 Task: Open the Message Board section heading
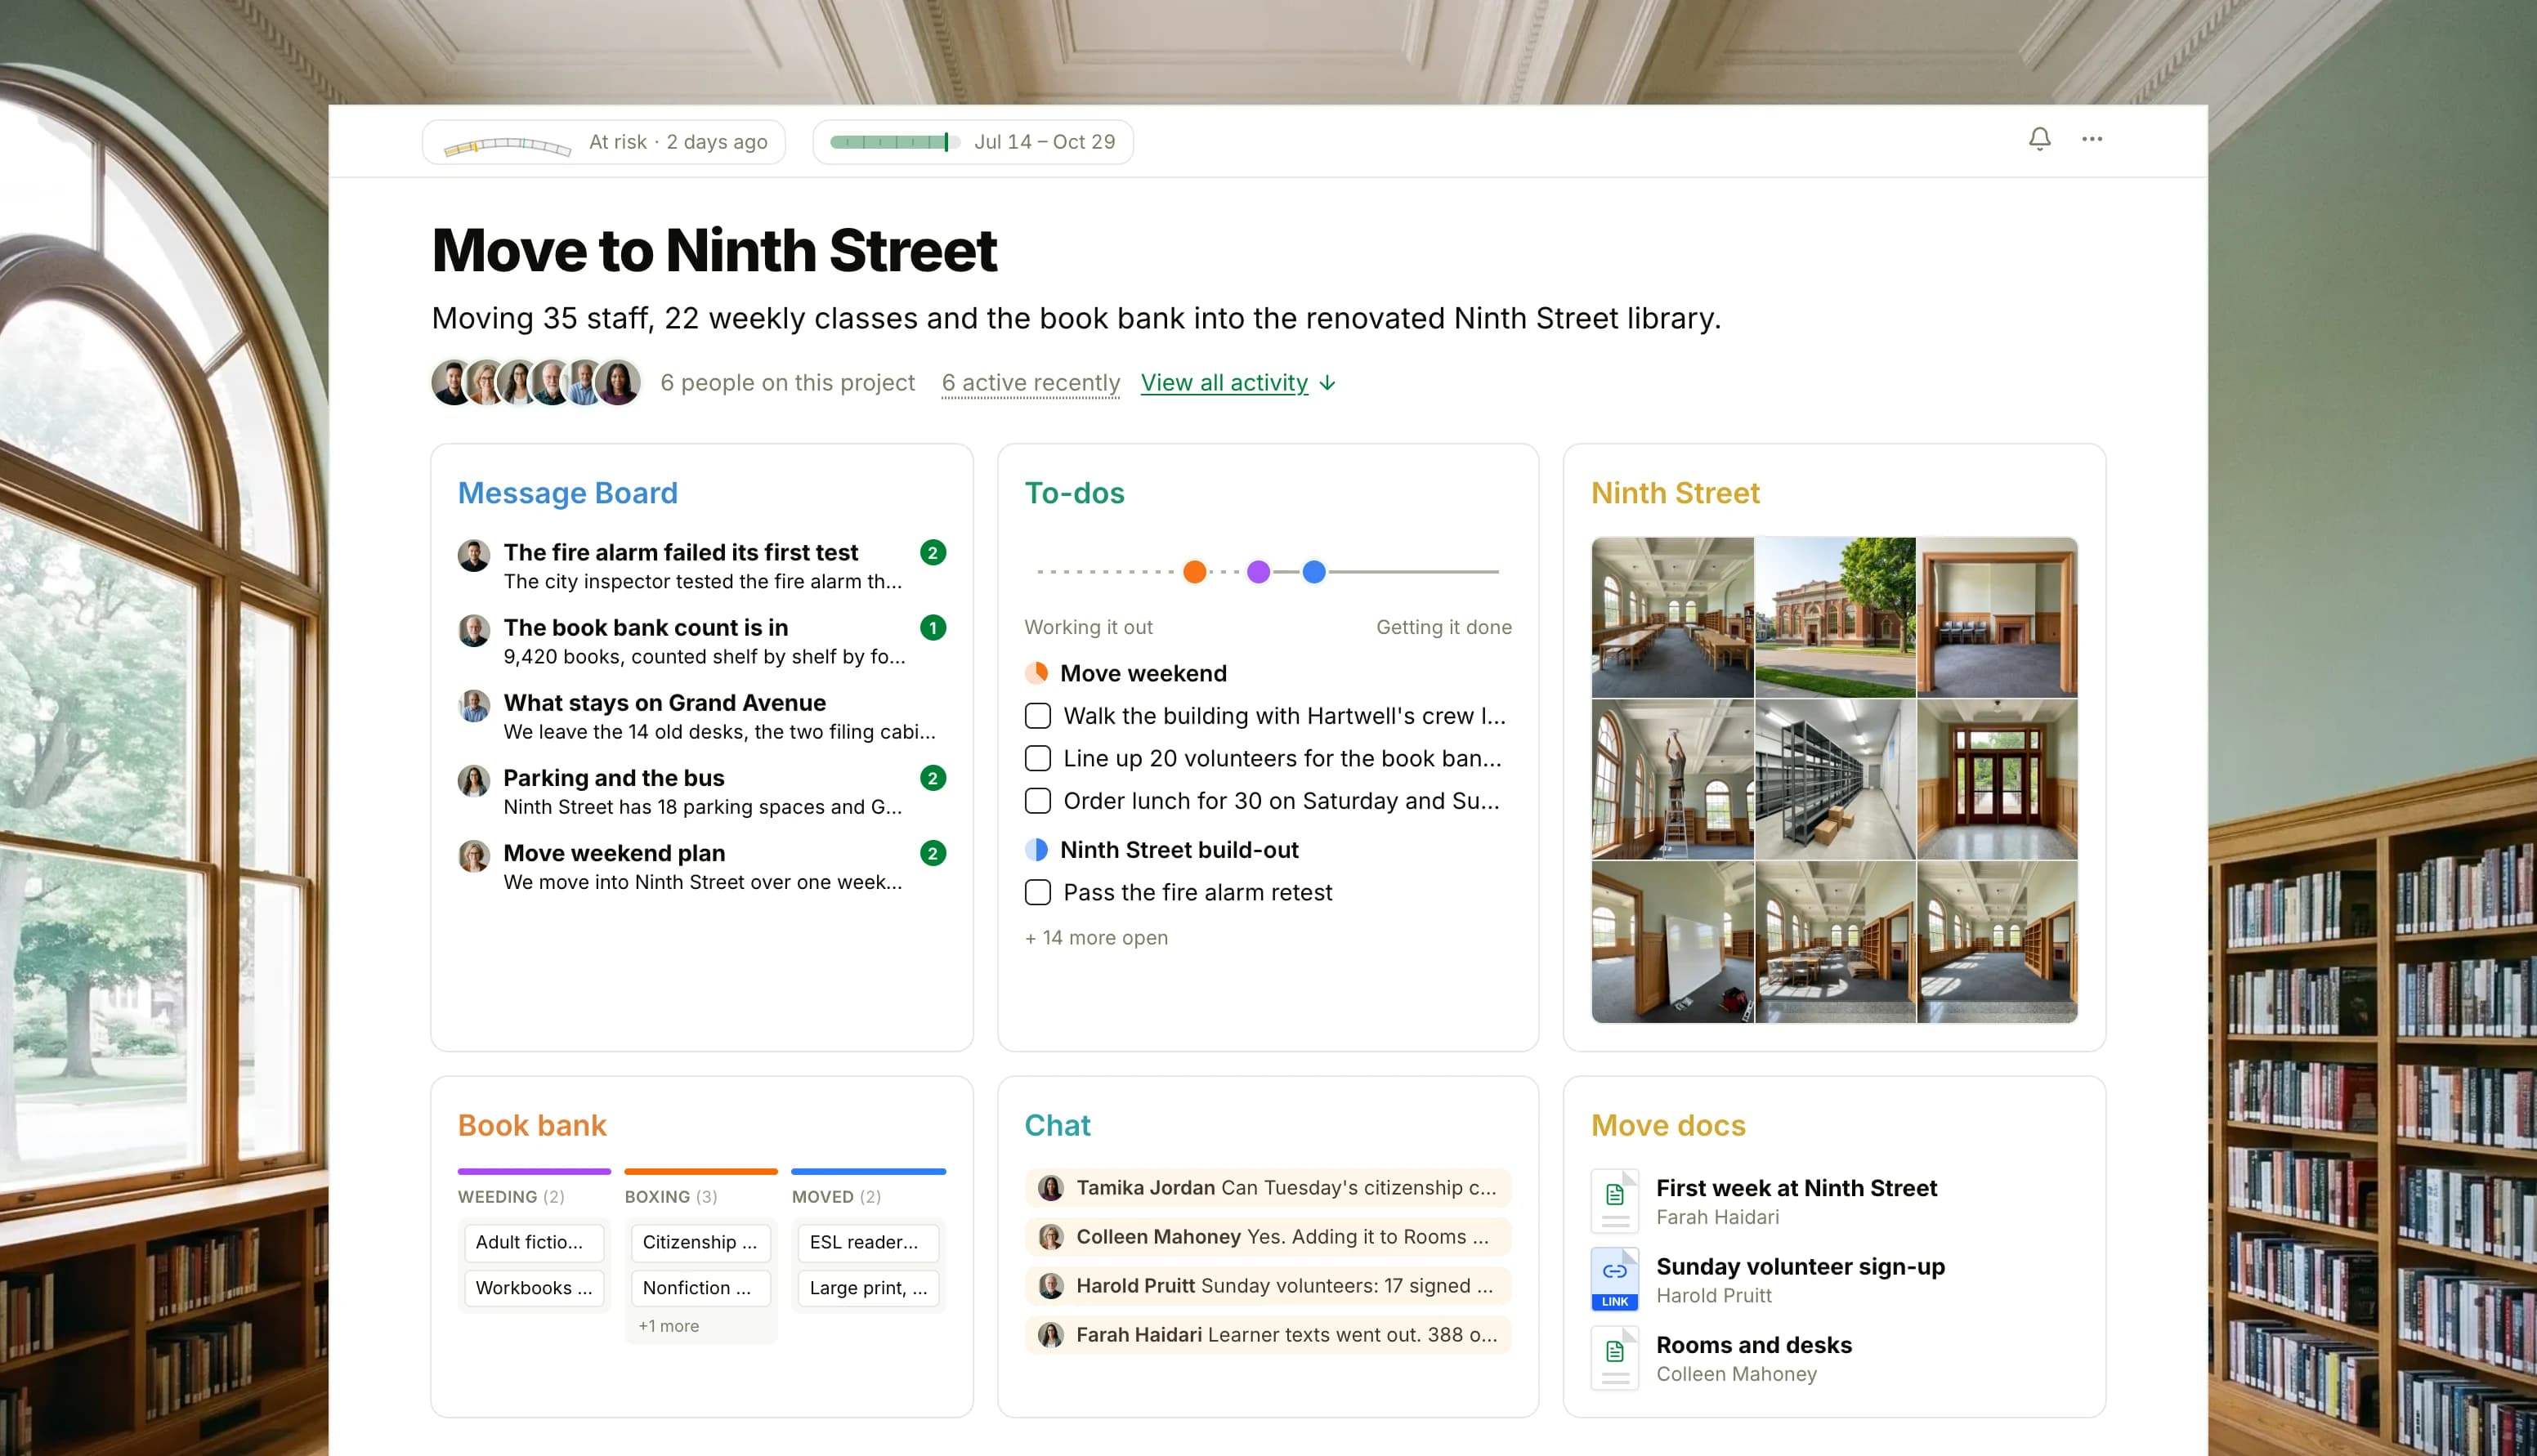567,493
